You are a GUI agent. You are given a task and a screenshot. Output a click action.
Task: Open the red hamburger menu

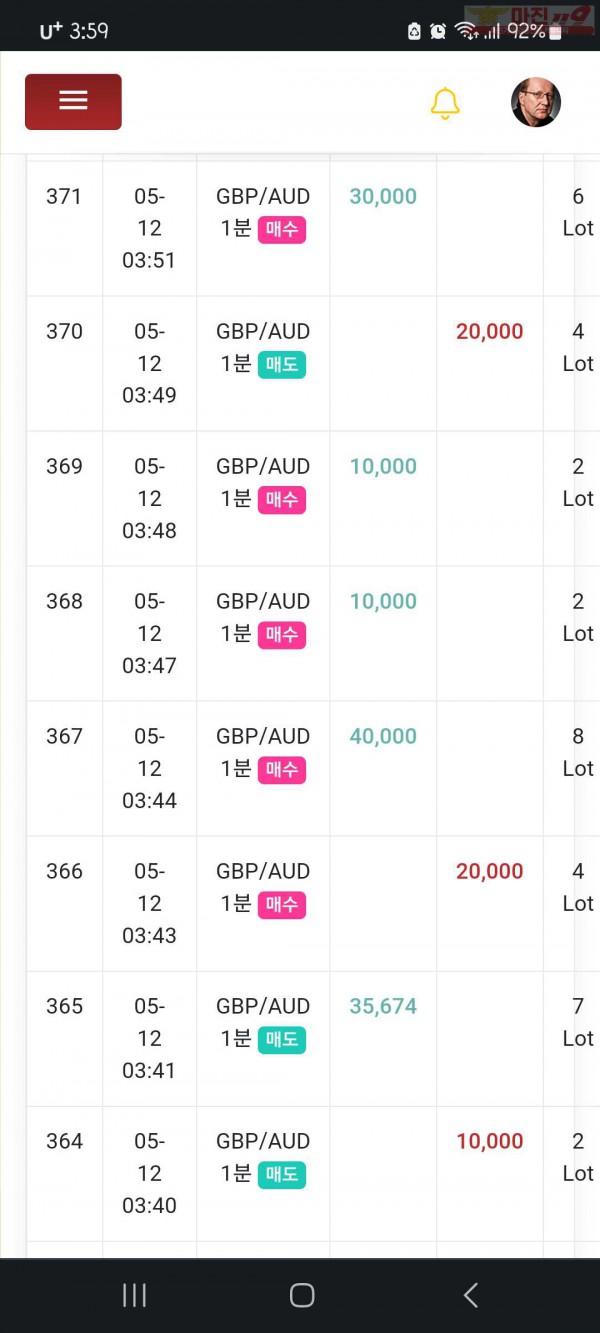tap(73, 101)
